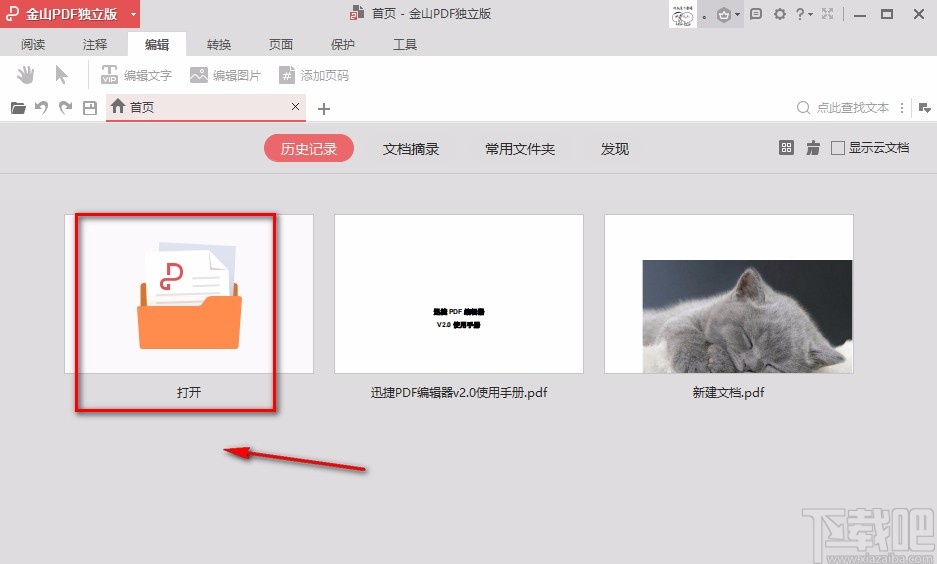
Task: Click the clear history broom icon
Action: [813, 148]
